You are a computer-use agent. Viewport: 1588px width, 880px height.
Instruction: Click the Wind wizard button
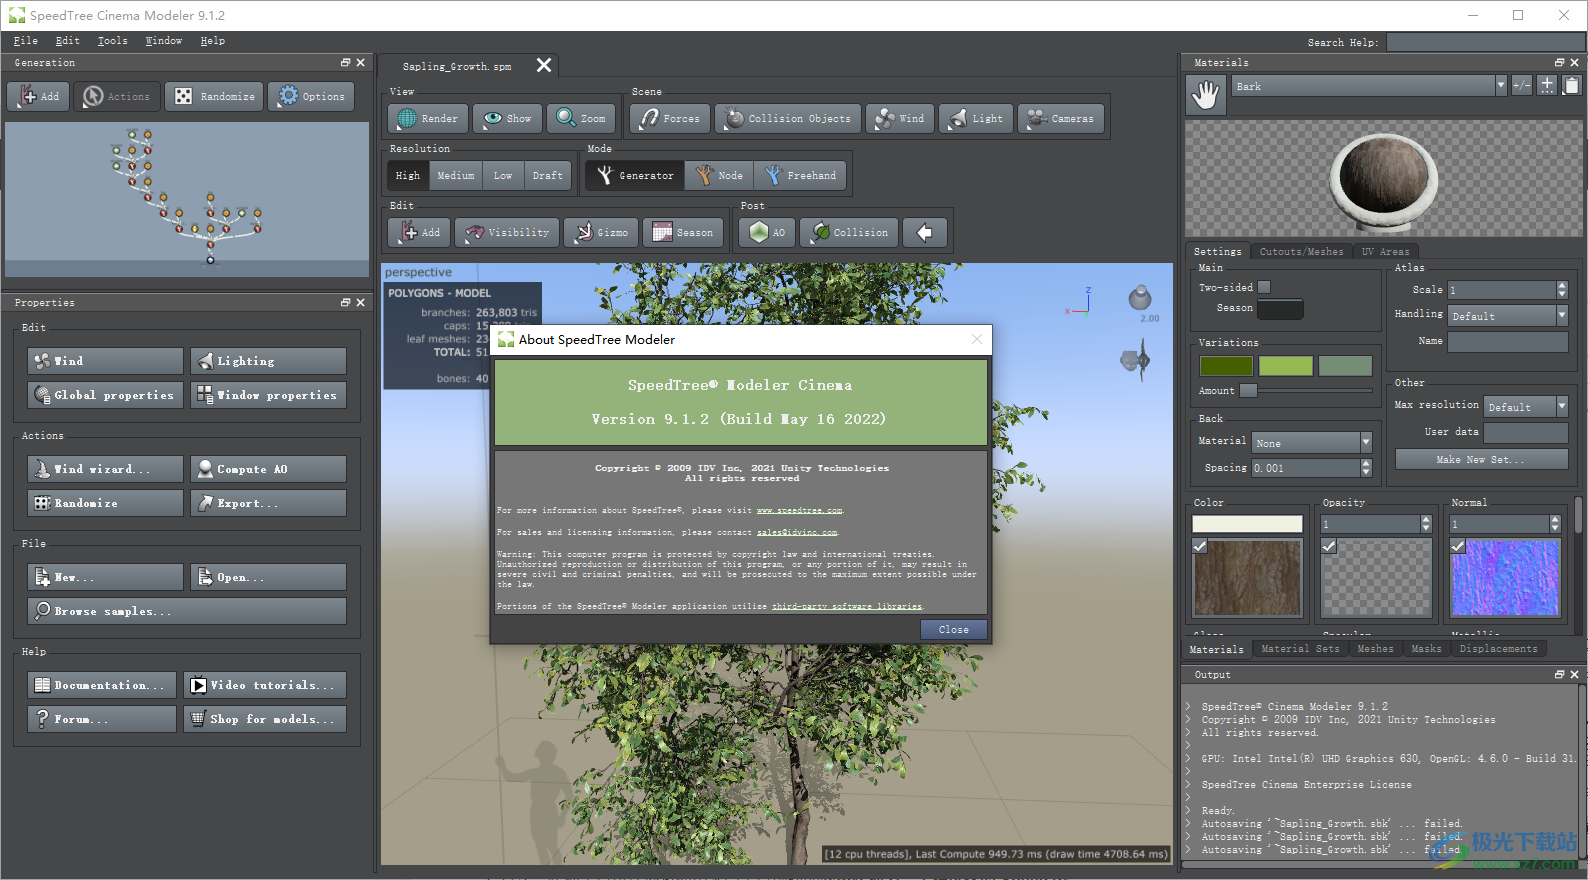pos(105,469)
